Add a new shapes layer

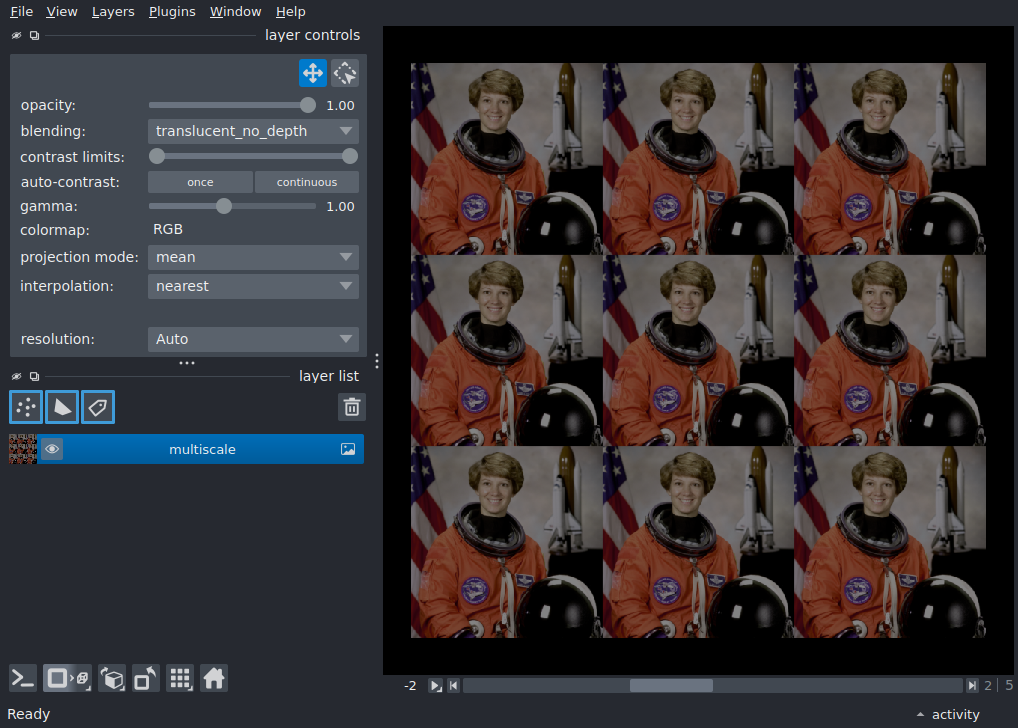pyautogui.click(x=62, y=407)
